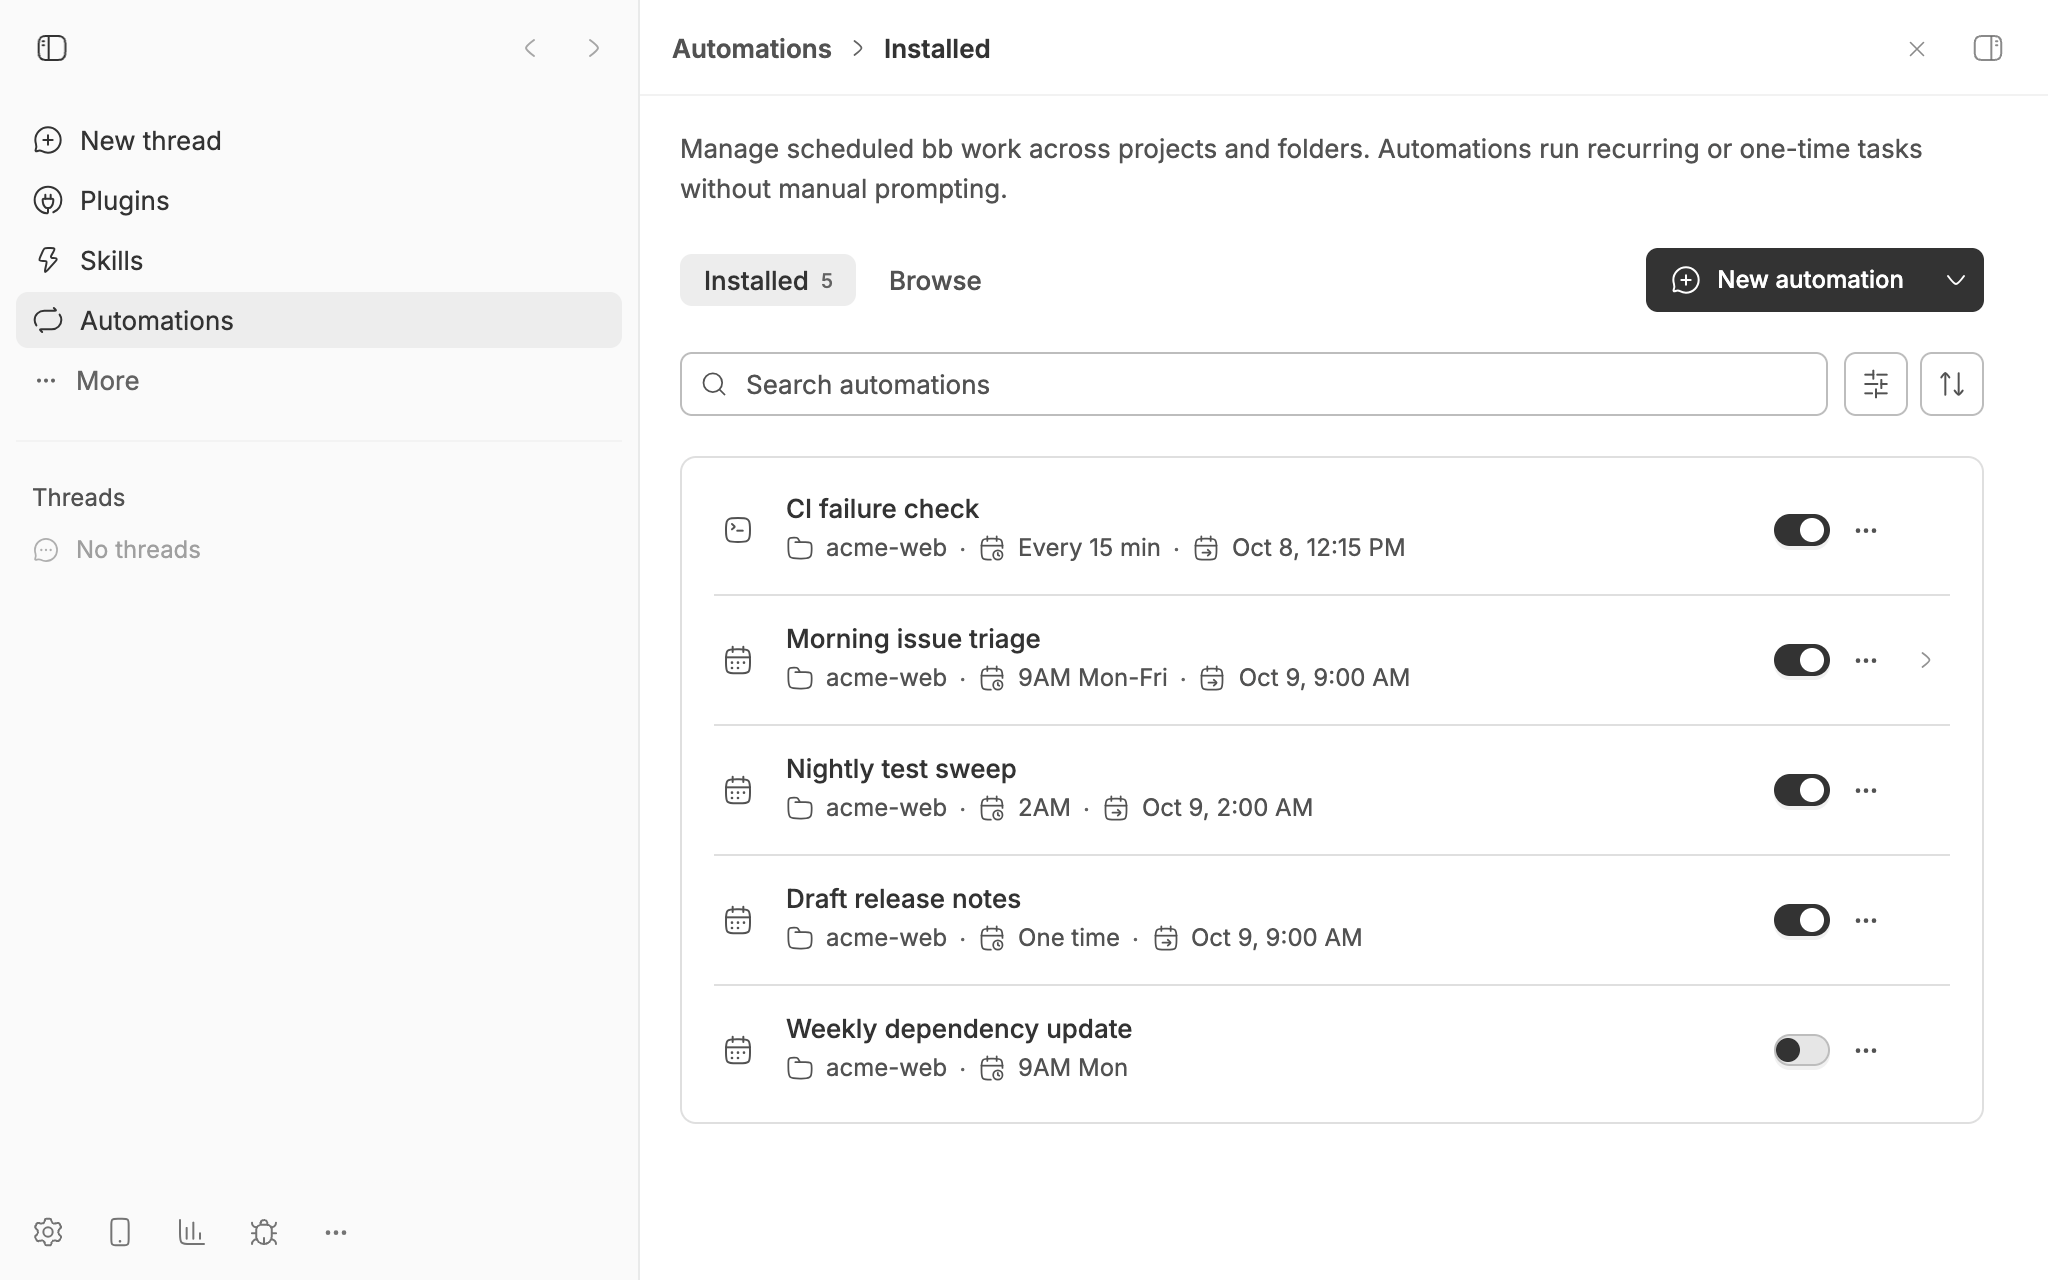Create a New automation

coord(1788,280)
